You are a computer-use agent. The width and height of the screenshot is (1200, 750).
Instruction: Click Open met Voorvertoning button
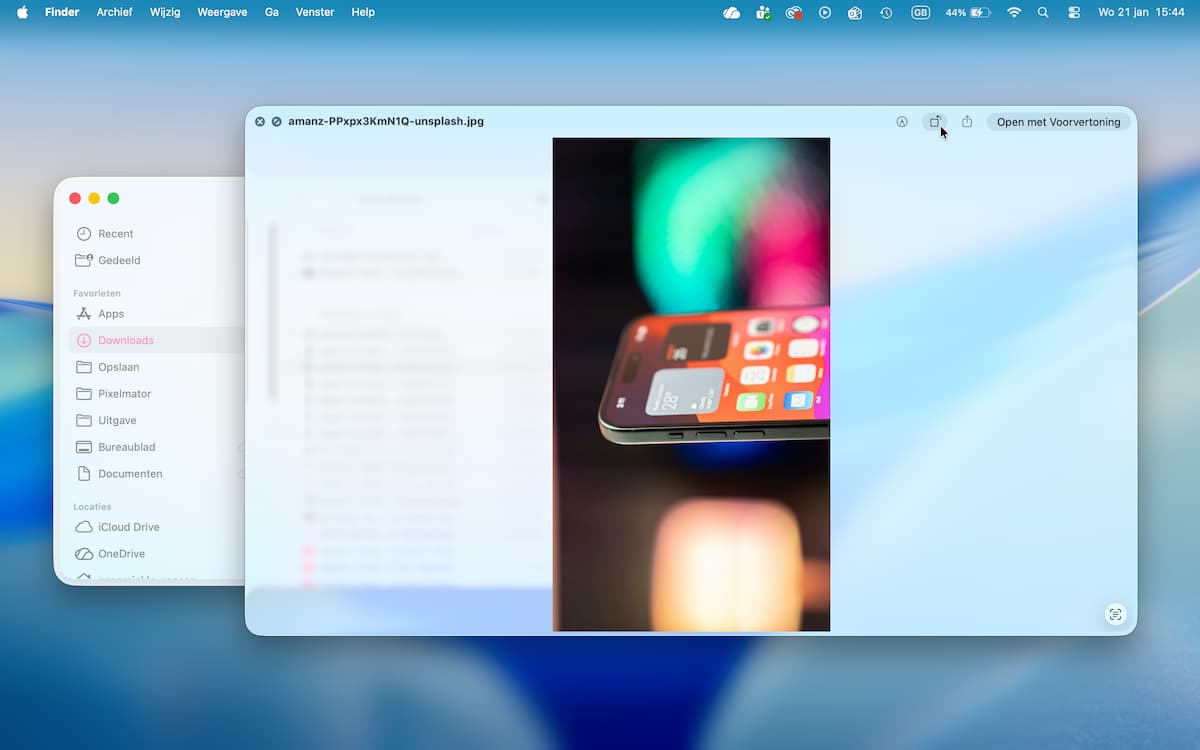point(1058,122)
